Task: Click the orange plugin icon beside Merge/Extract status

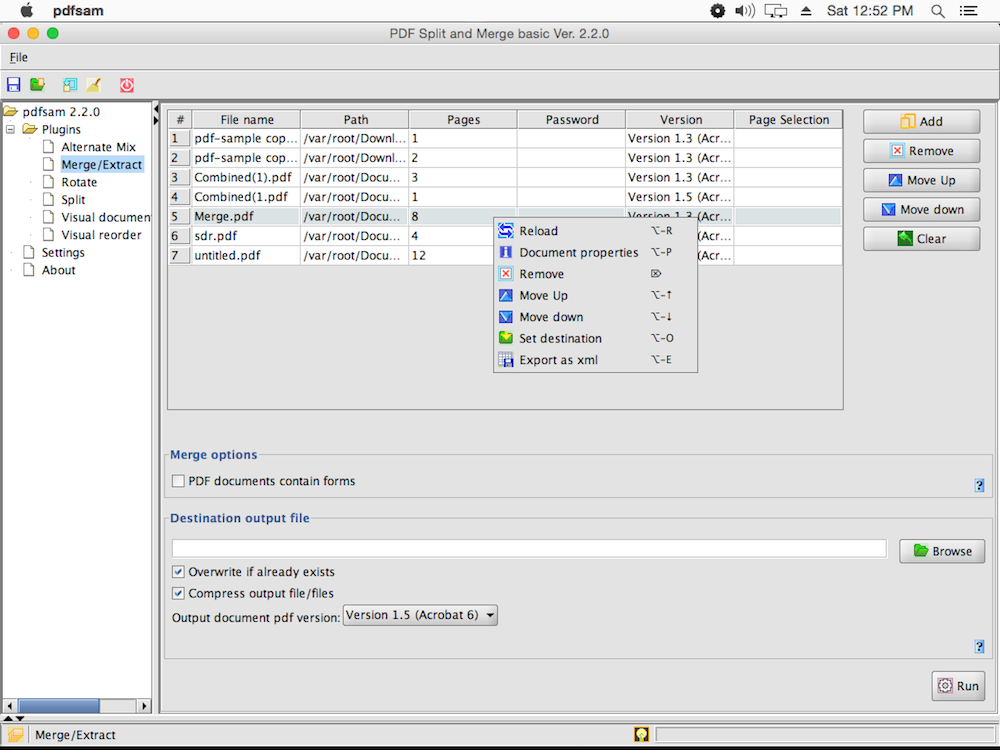Action: tap(15, 735)
